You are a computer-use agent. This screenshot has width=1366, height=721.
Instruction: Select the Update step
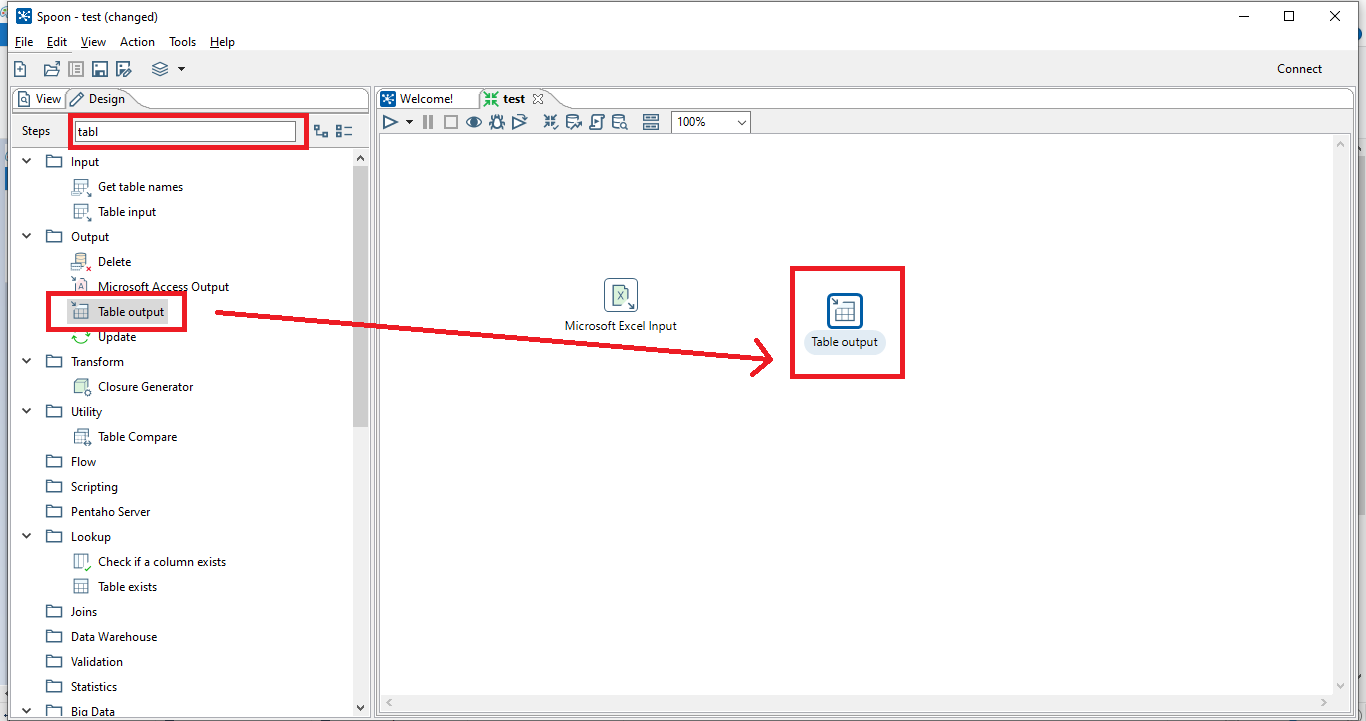(117, 337)
